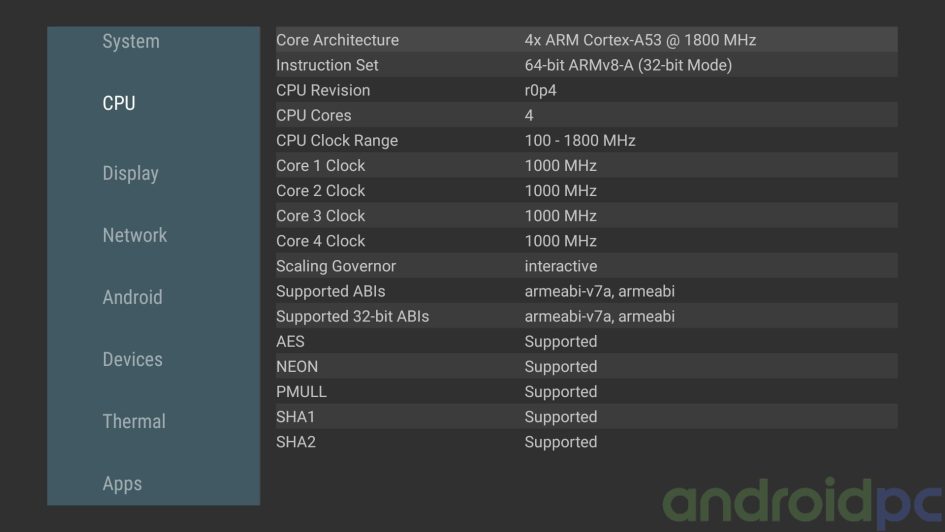
Task: Select the Supported 32-bit ABIs row
Action: [586, 316]
